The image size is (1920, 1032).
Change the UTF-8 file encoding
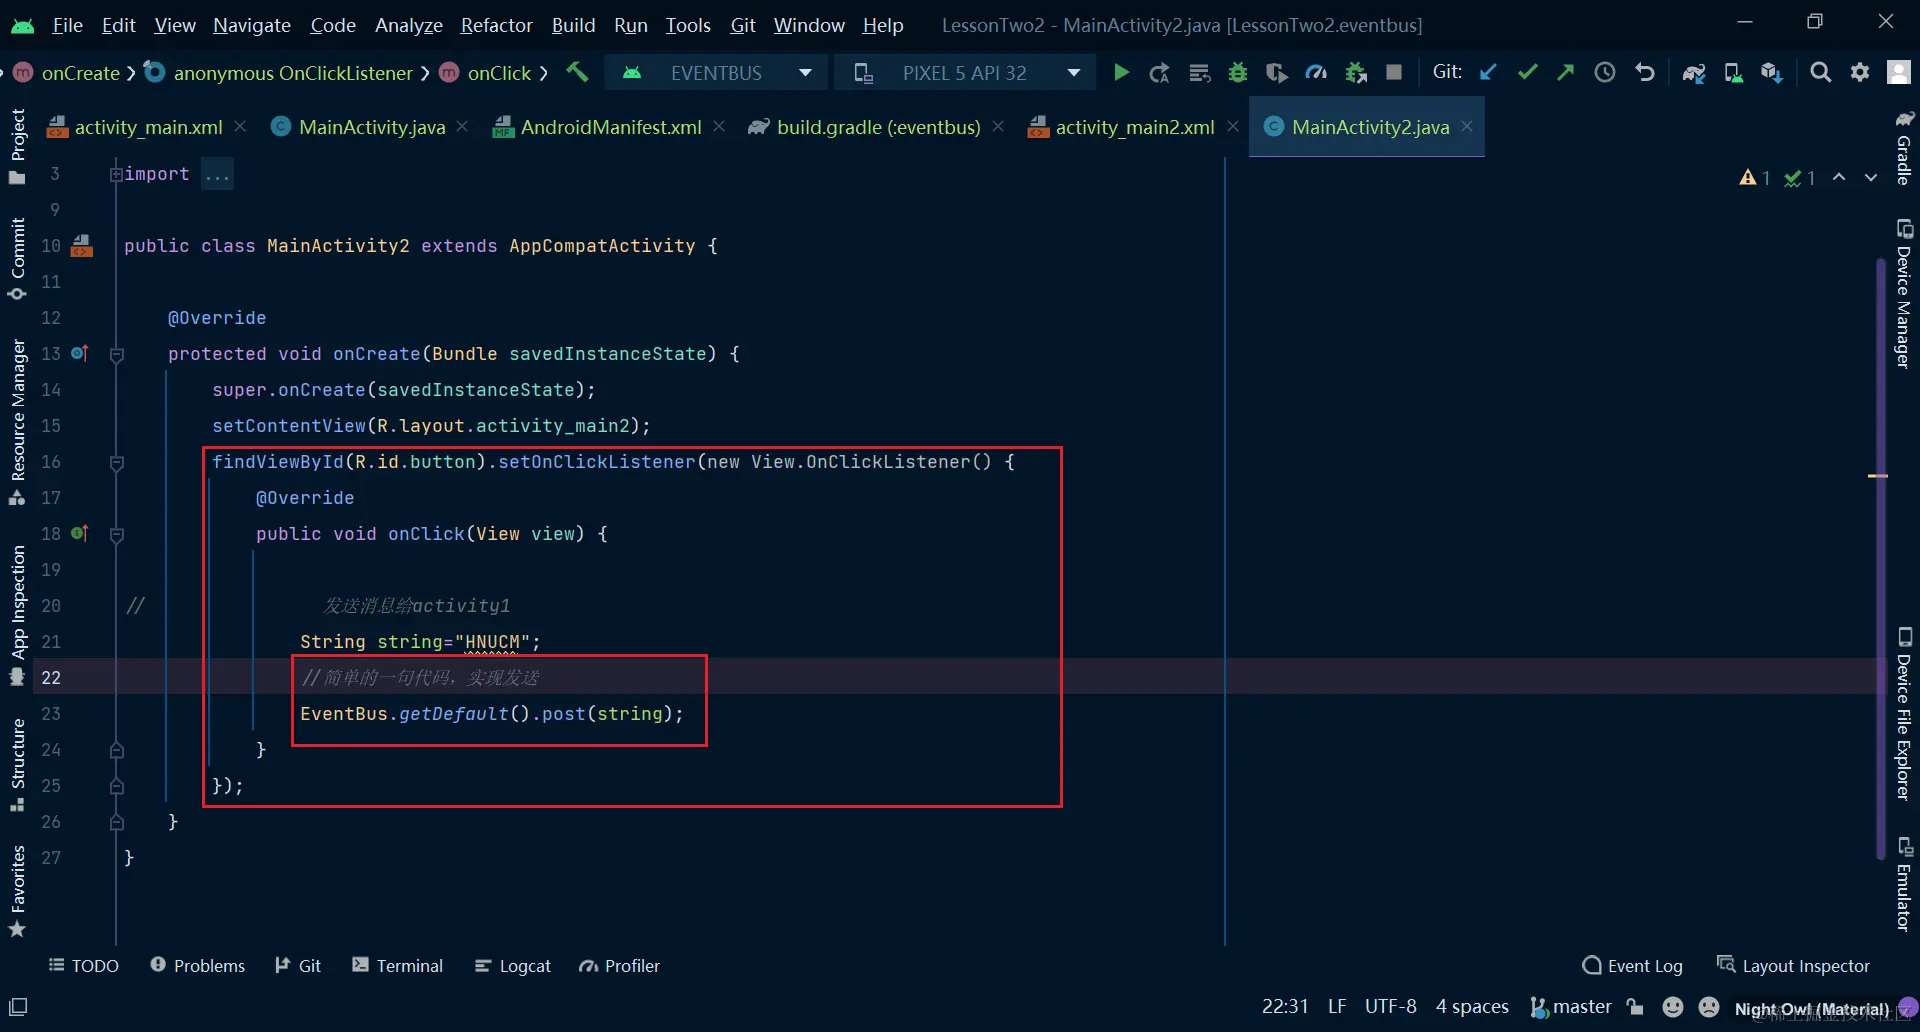(1391, 1006)
